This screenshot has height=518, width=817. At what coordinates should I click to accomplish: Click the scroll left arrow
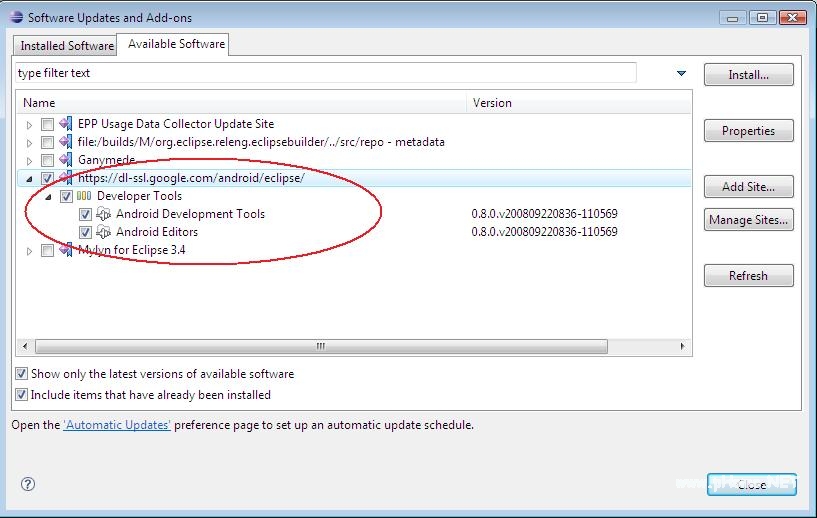click(25, 346)
